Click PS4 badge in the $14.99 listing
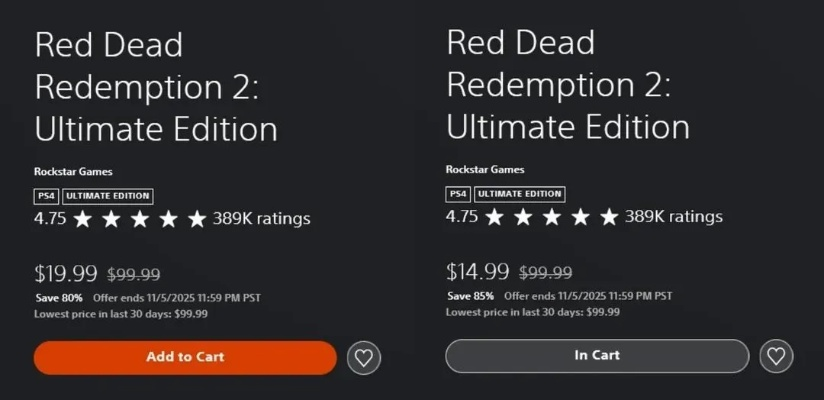The height and width of the screenshot is (400, 824). point(458,194)
